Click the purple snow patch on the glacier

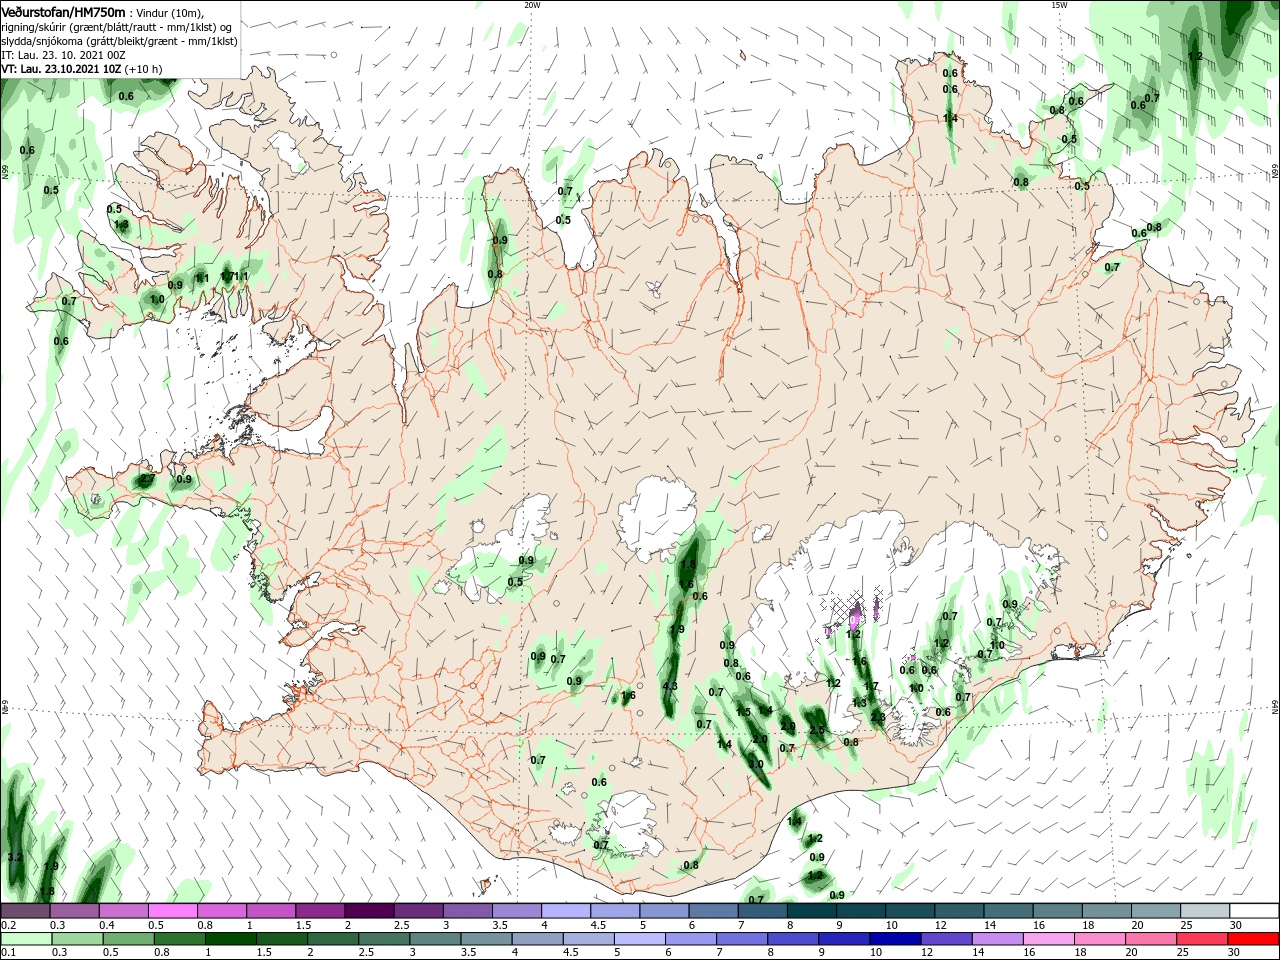click(x=855, y=613)
